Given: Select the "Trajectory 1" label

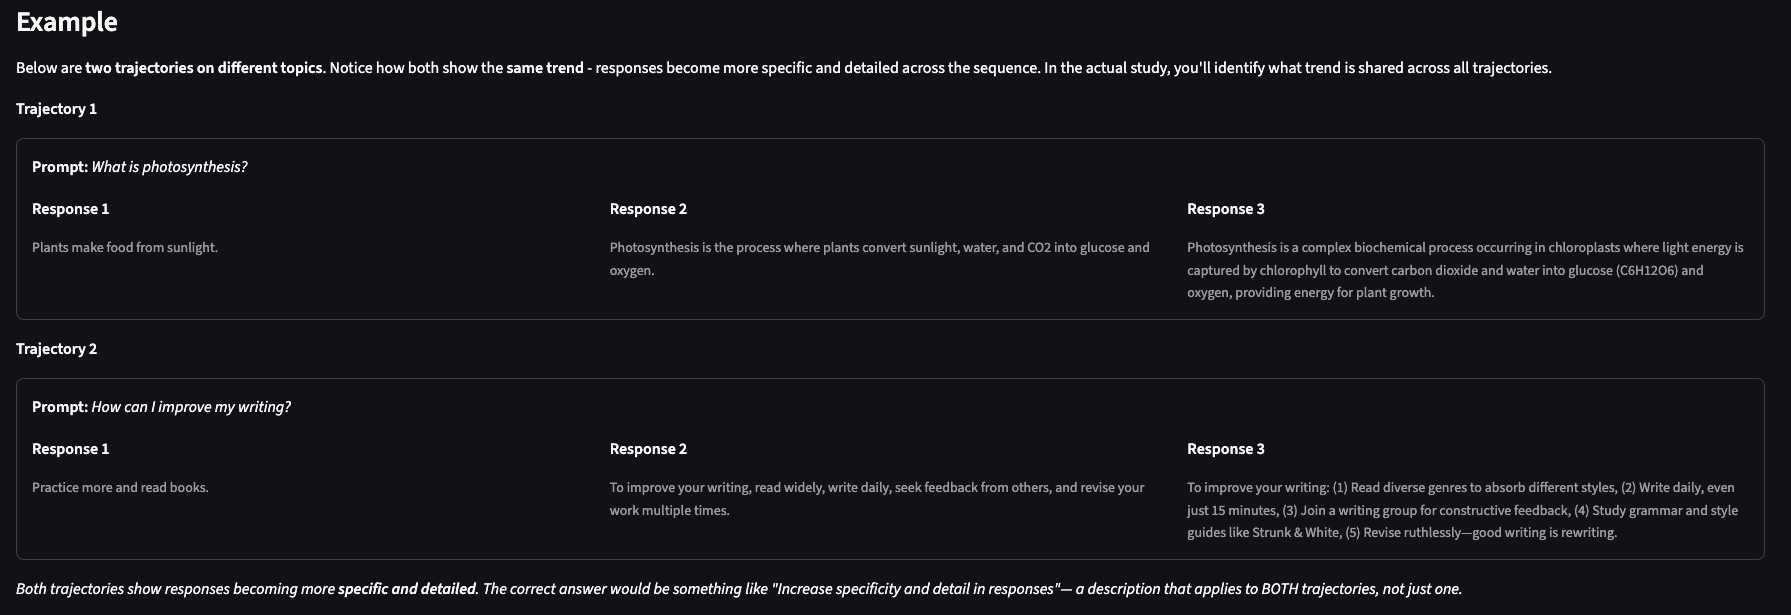Looking at the screenshot, I should pyautogui.click(x=56, y=109).
